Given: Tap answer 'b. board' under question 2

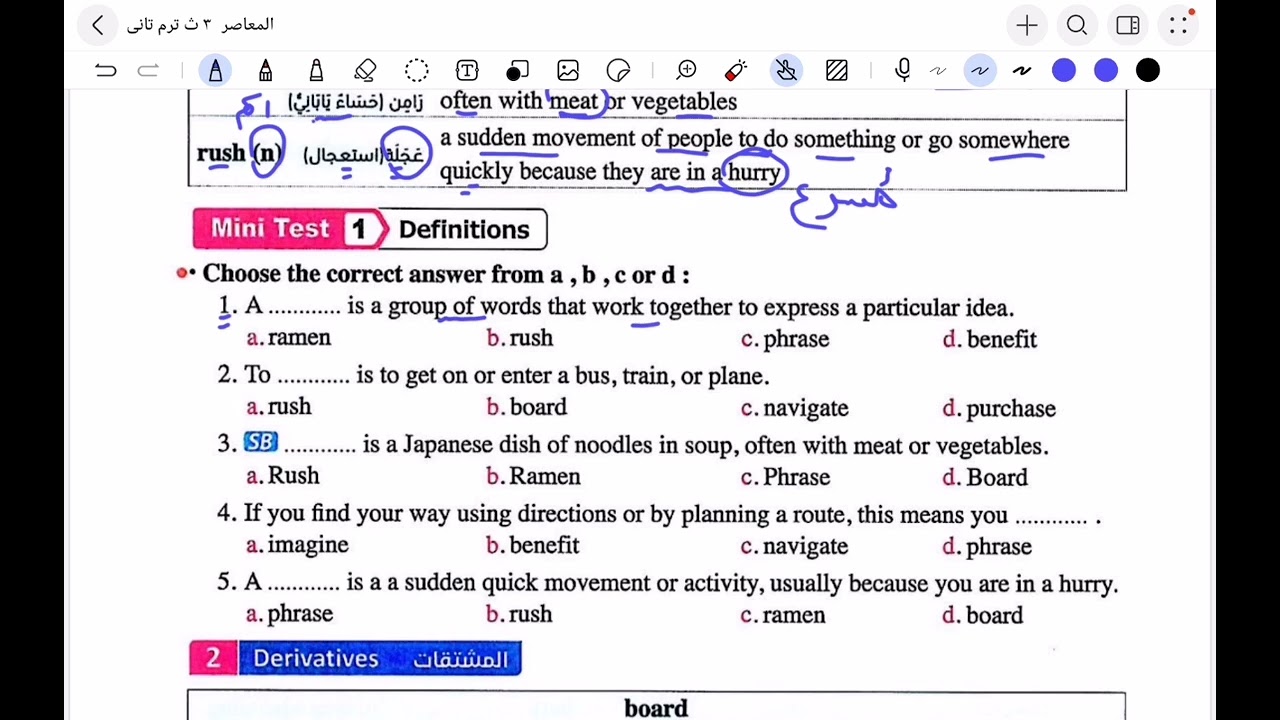Looking at the screenshot, I should point(527,407).
